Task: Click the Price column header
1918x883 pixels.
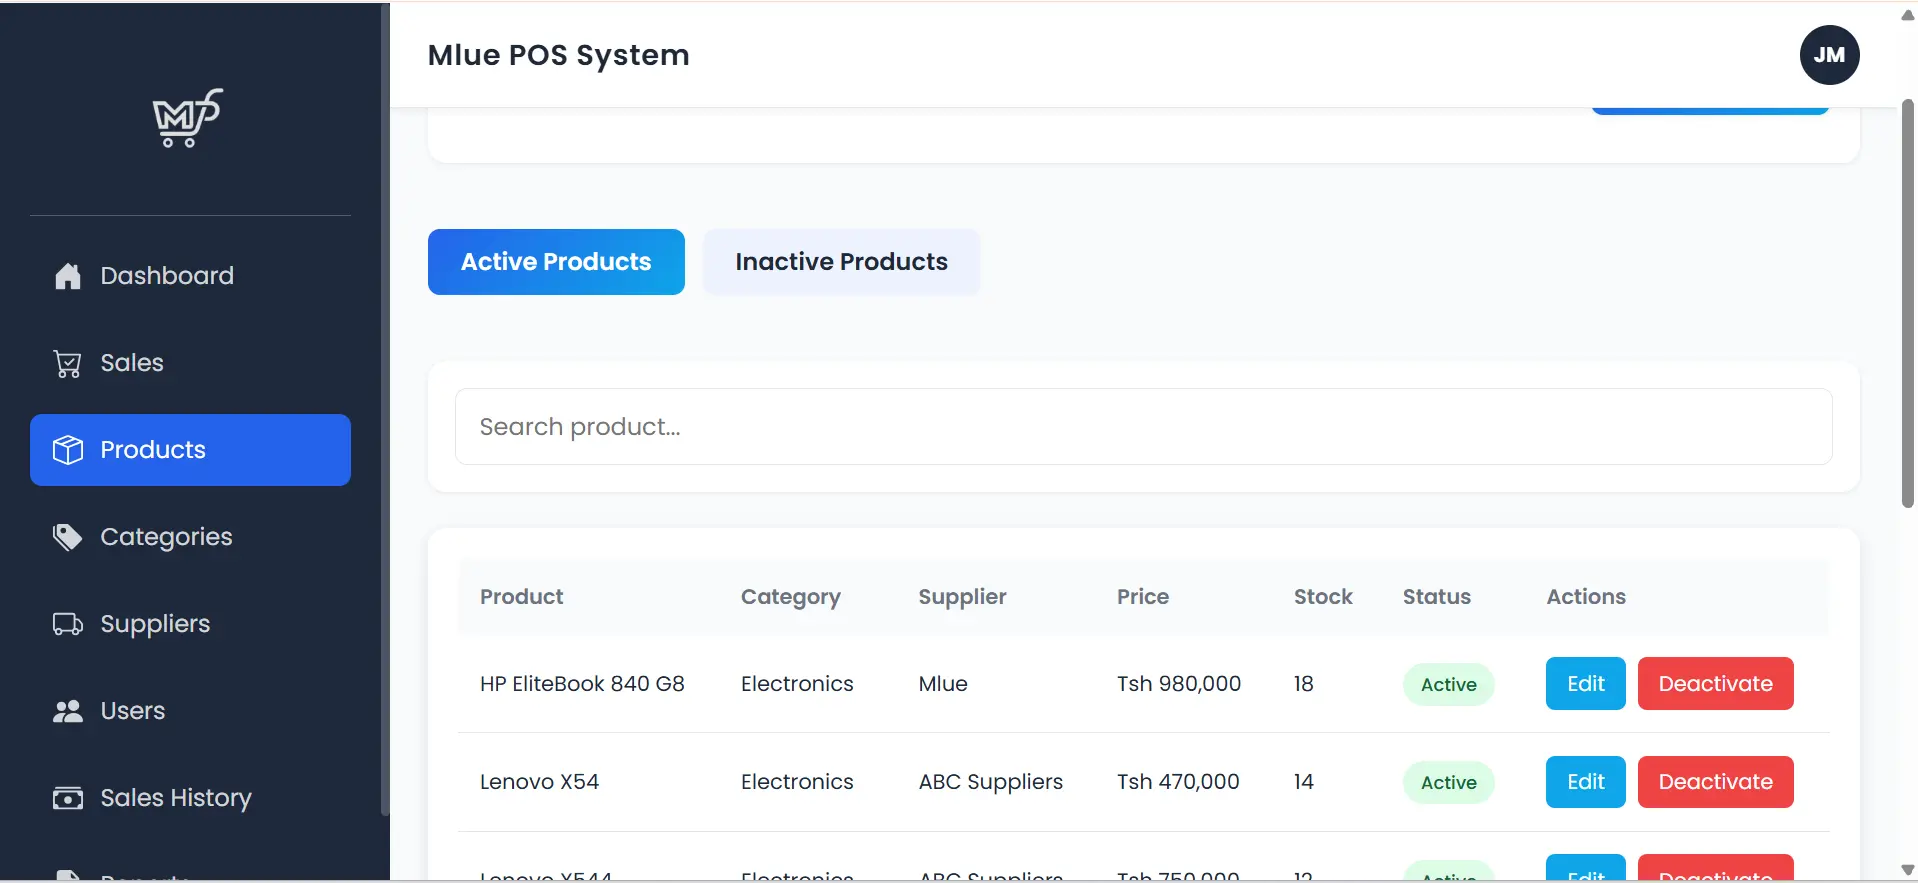Action: click(x=1143, y=597)
